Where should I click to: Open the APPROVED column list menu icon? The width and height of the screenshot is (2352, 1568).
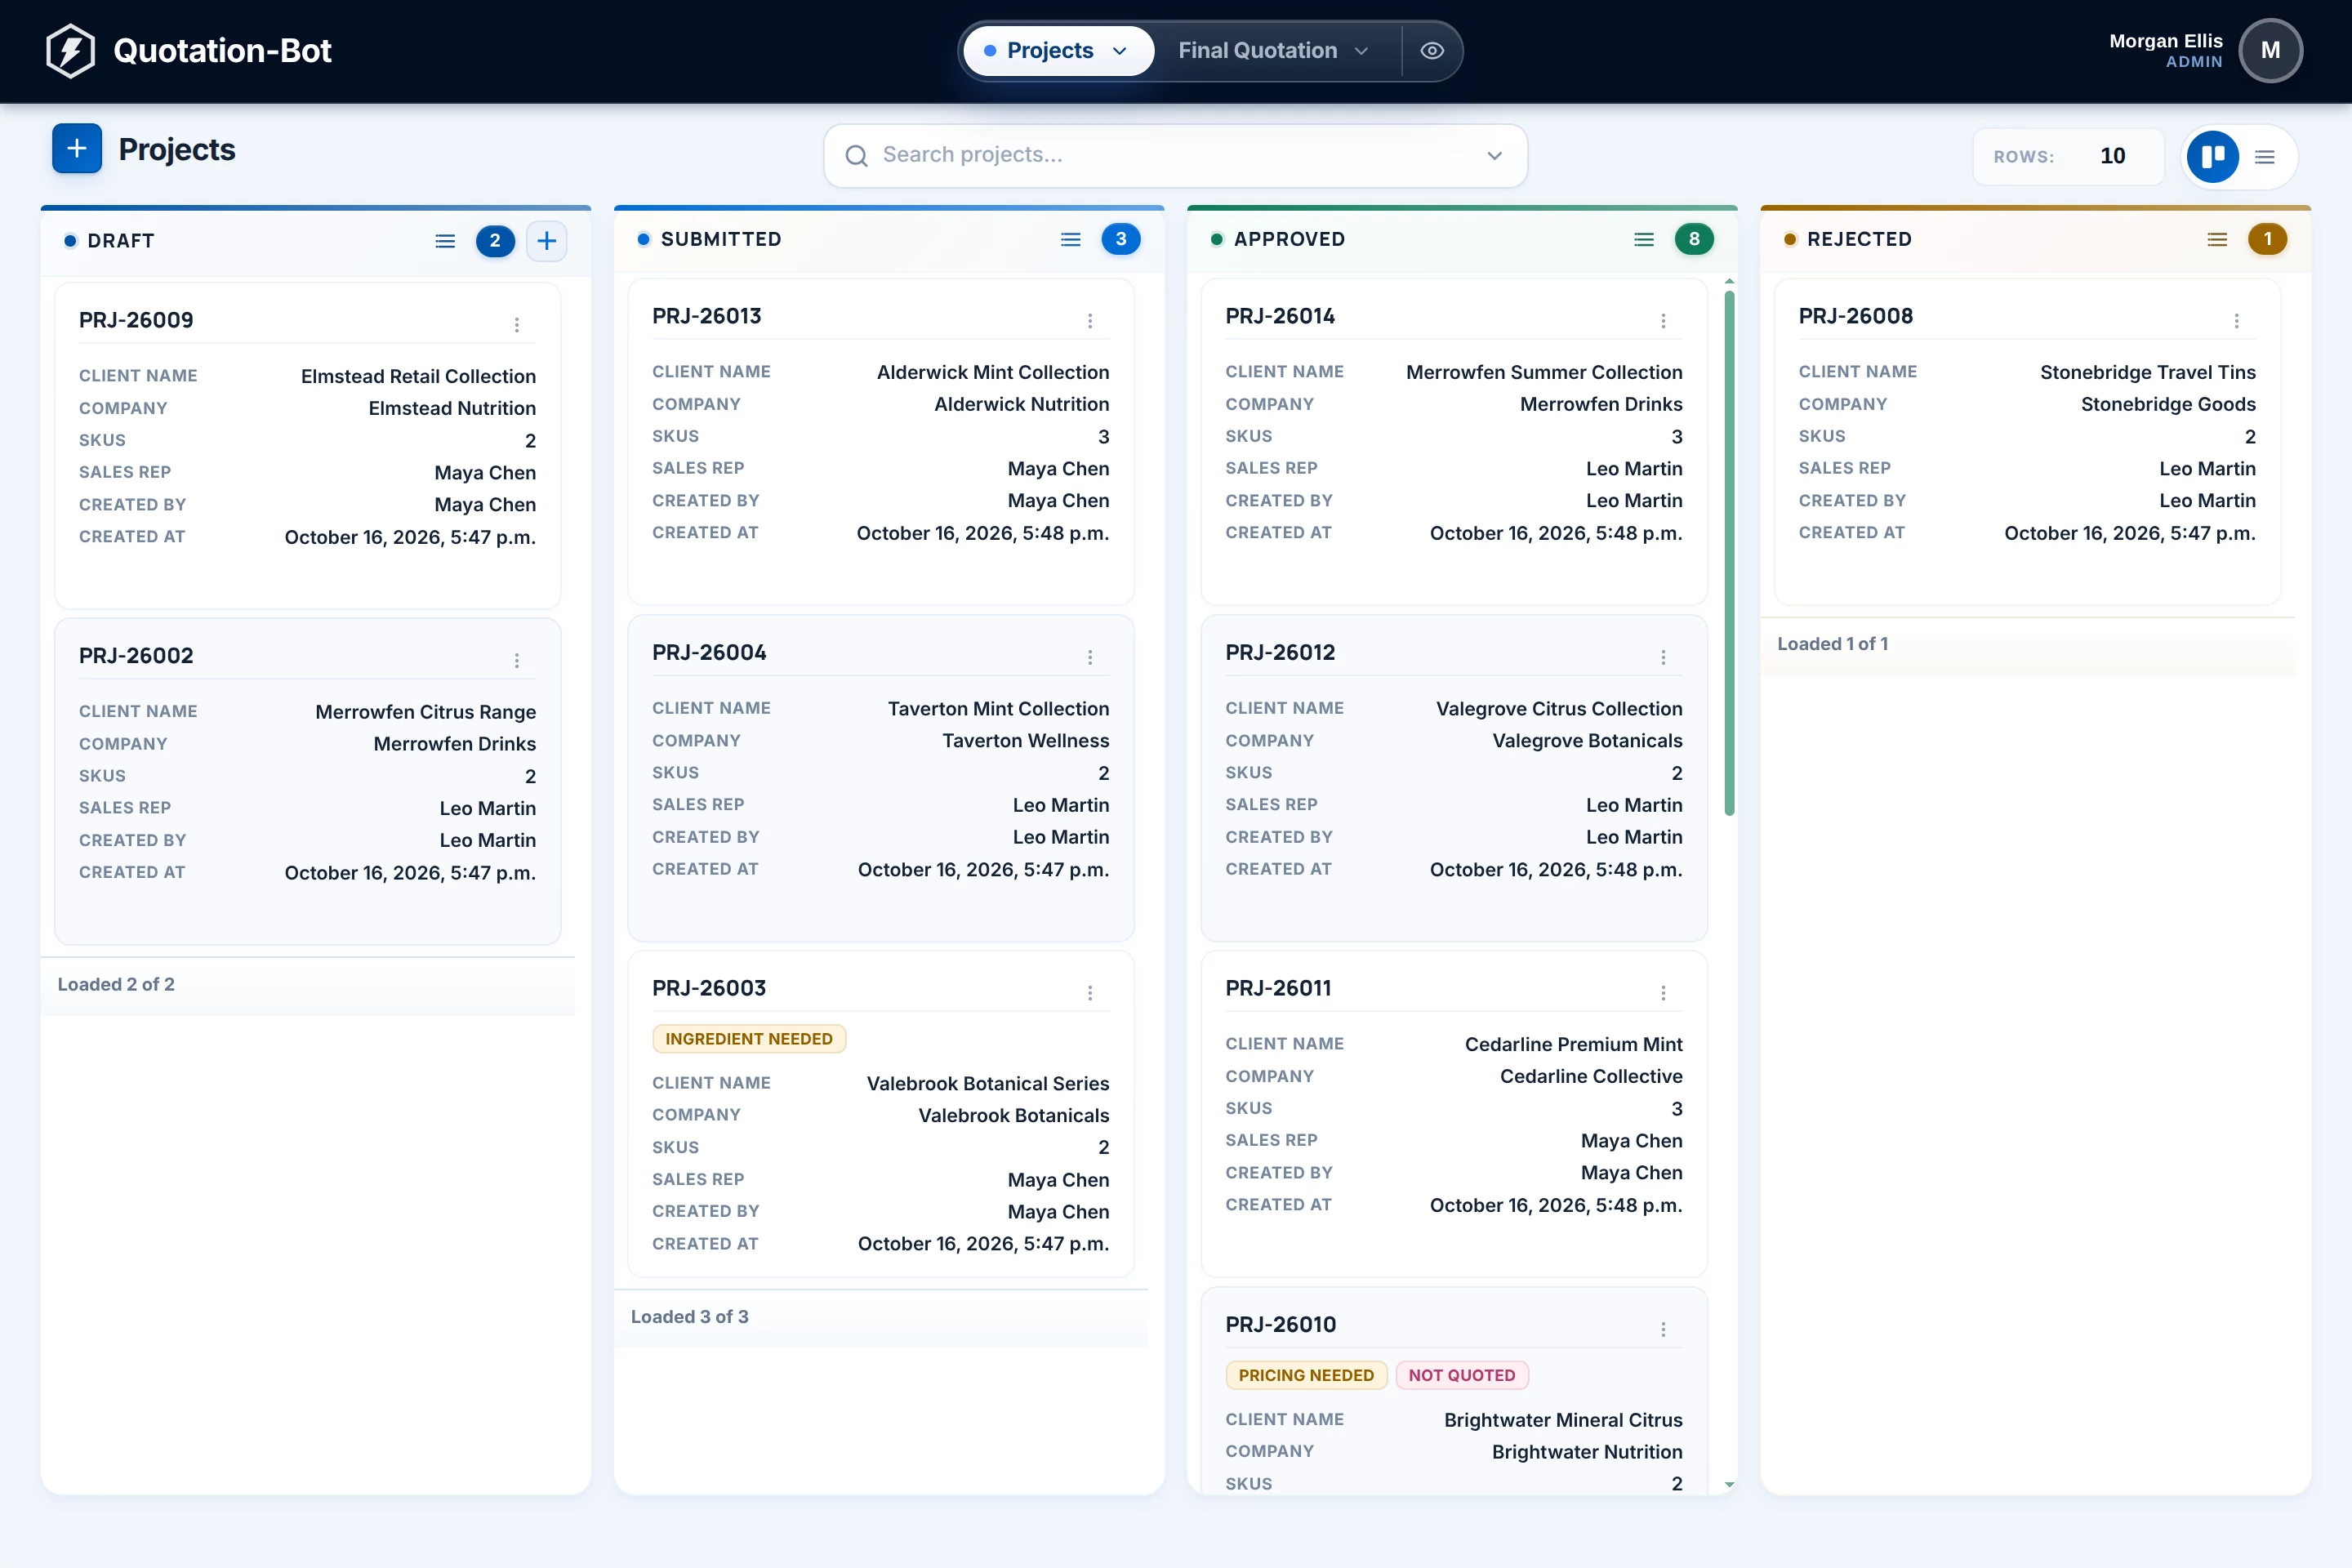pyautogui.click(x=1644, y=239)
